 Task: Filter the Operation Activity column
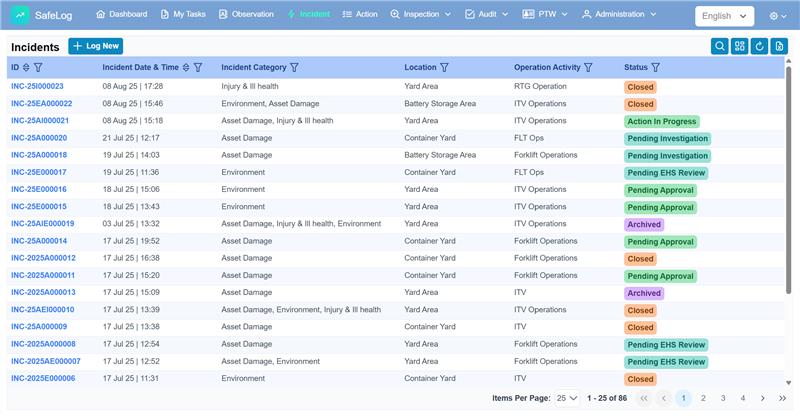coord(589,68)
